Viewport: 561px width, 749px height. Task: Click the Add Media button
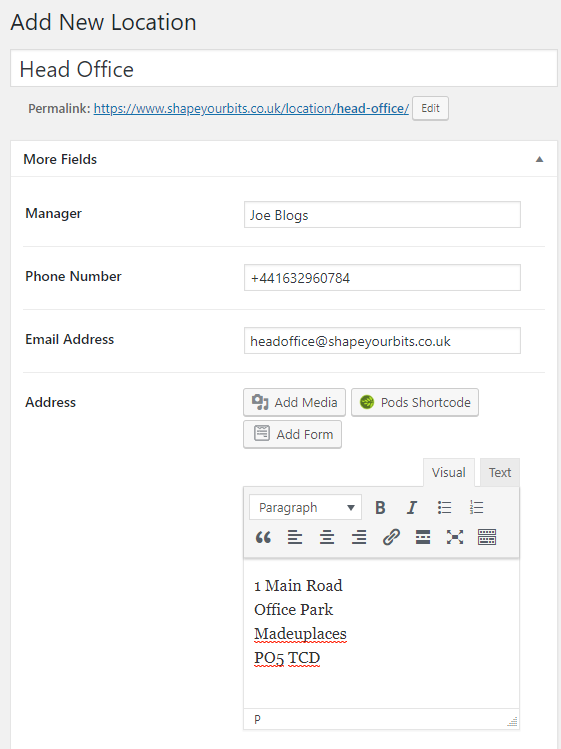click(x=294, y=402)
